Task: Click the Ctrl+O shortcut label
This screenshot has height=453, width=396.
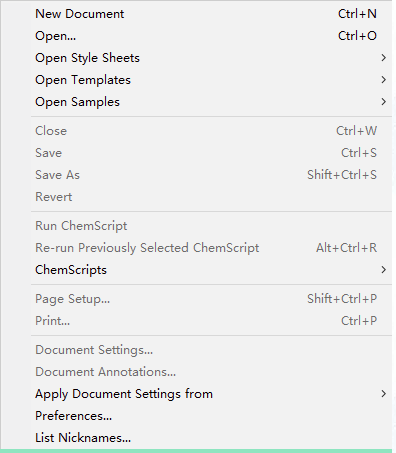Action: tap(357, 36)
